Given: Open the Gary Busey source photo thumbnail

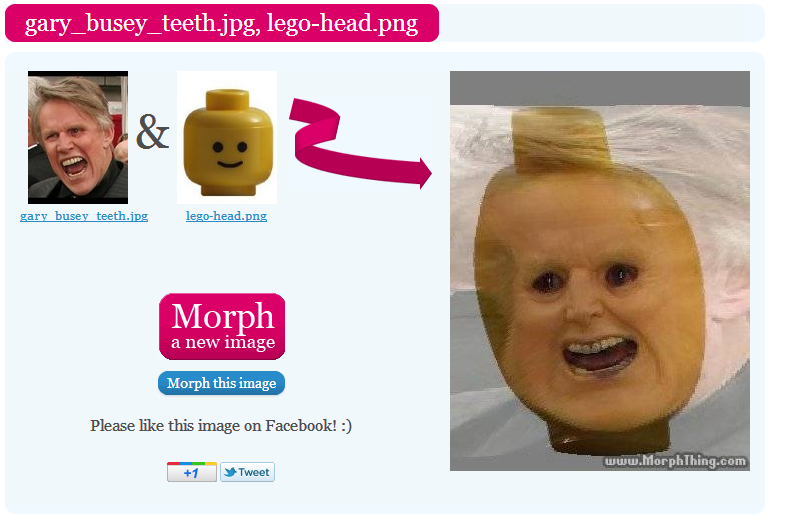Looking at the screenshot, I should (78, 137).
